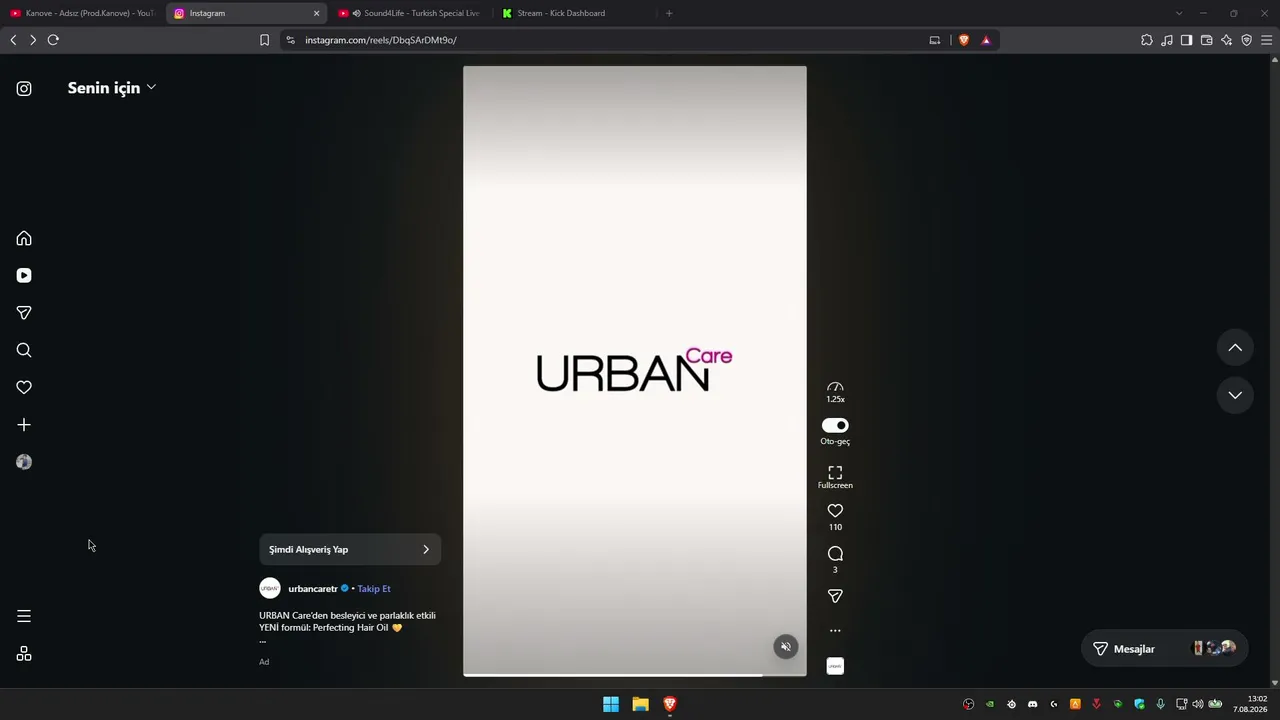Click the address bar URL field
Viewport: 1280px width, 720px height.
point(610,40)
